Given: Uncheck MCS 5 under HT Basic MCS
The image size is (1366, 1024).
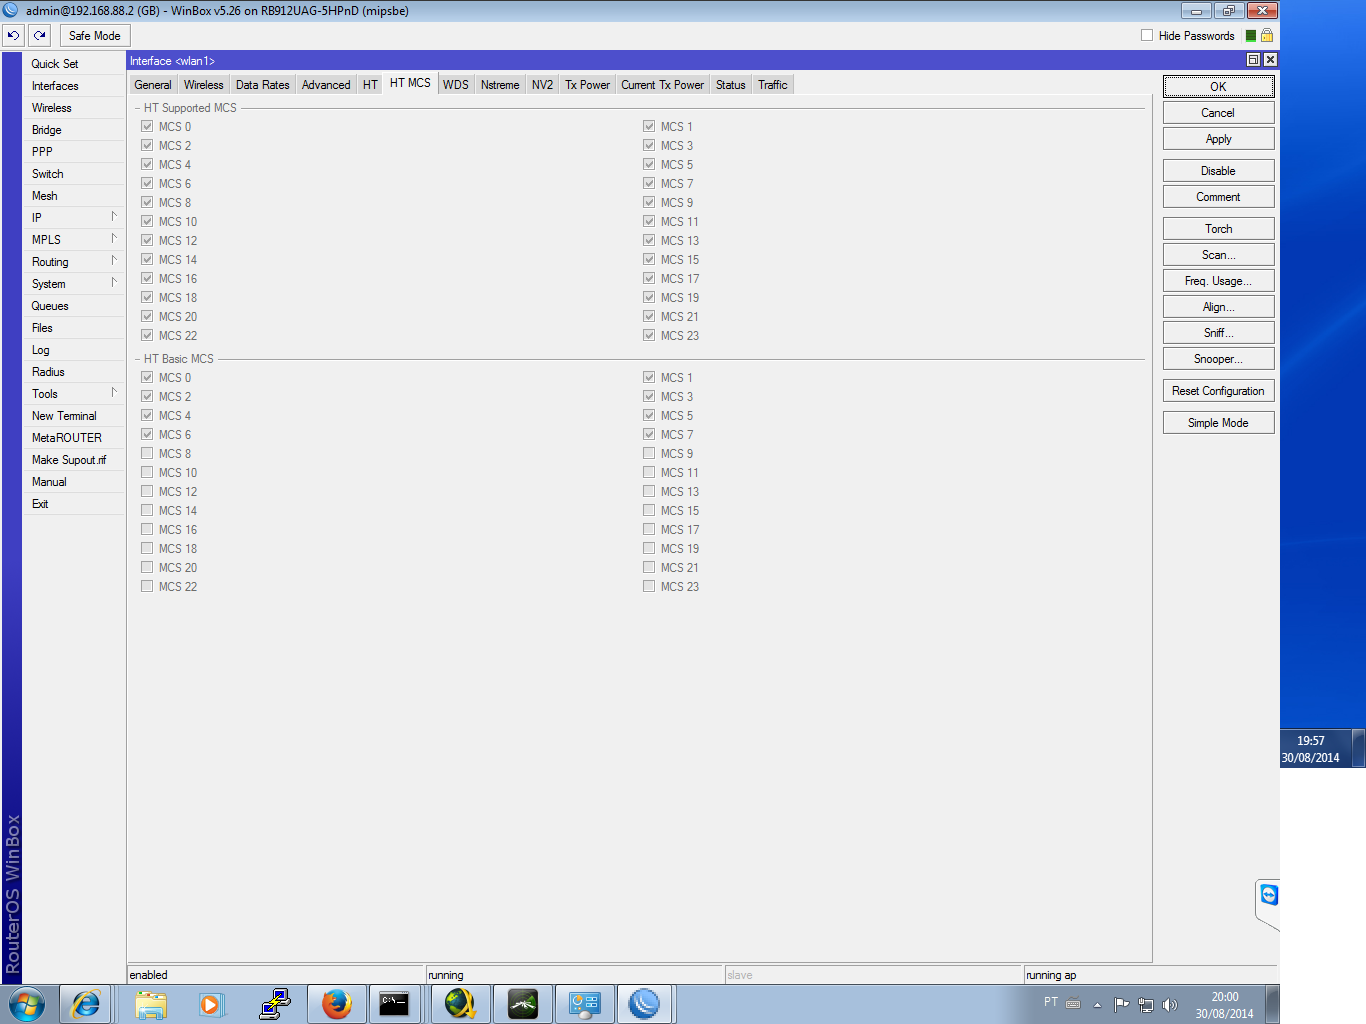Looking at the screenshot, I should point(649,416).
